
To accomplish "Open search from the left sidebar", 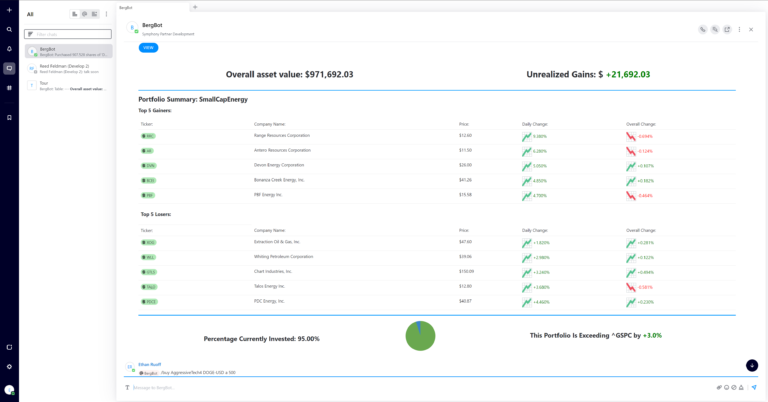I will 9,29.
